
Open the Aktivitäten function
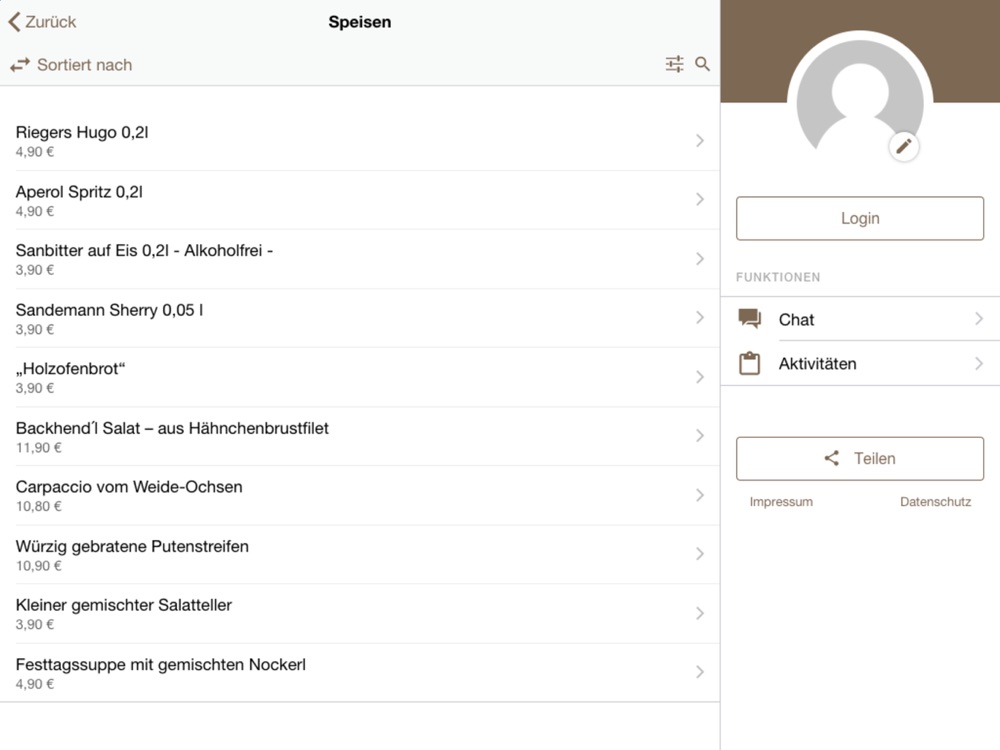pyautogui.click(x=860, y=364)
